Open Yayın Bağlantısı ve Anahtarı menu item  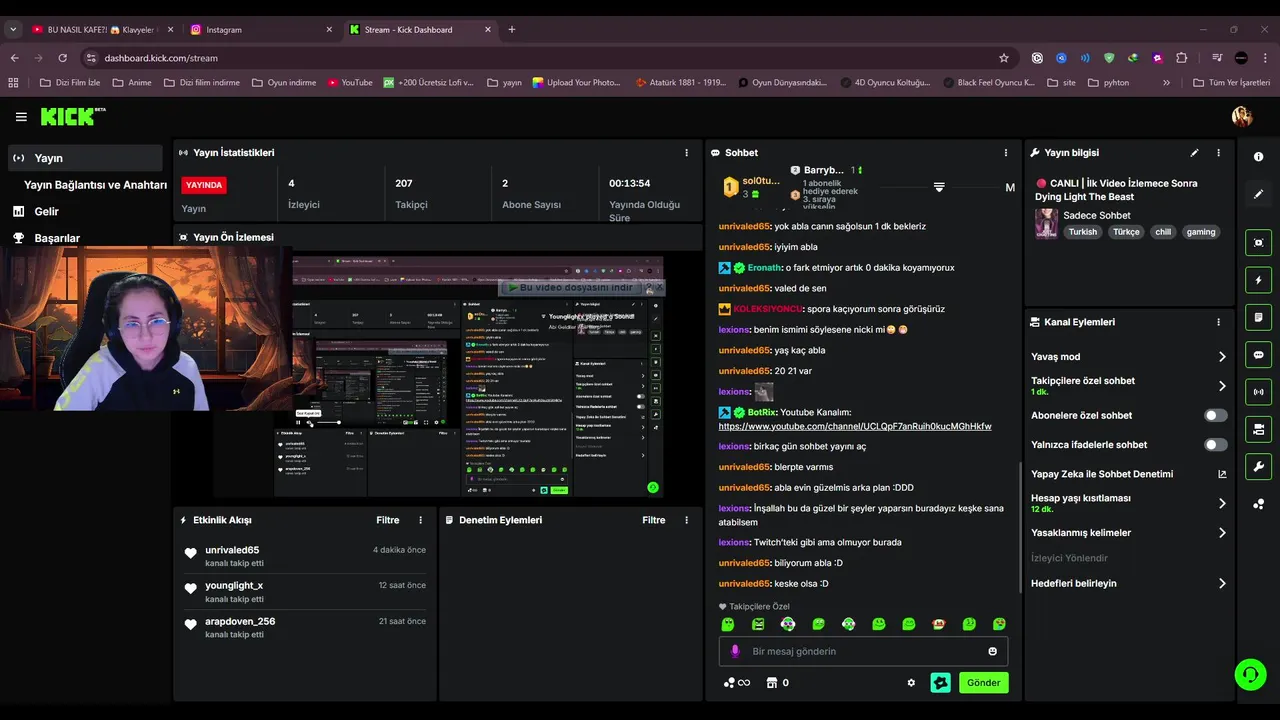(95, 185)
